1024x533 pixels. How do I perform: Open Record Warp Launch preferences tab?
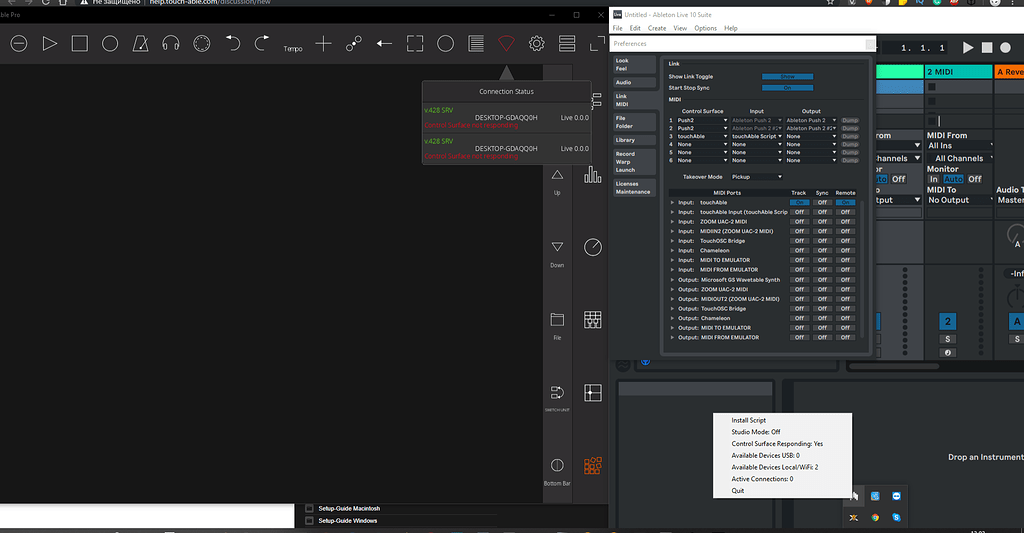click(x=634, y=162)
